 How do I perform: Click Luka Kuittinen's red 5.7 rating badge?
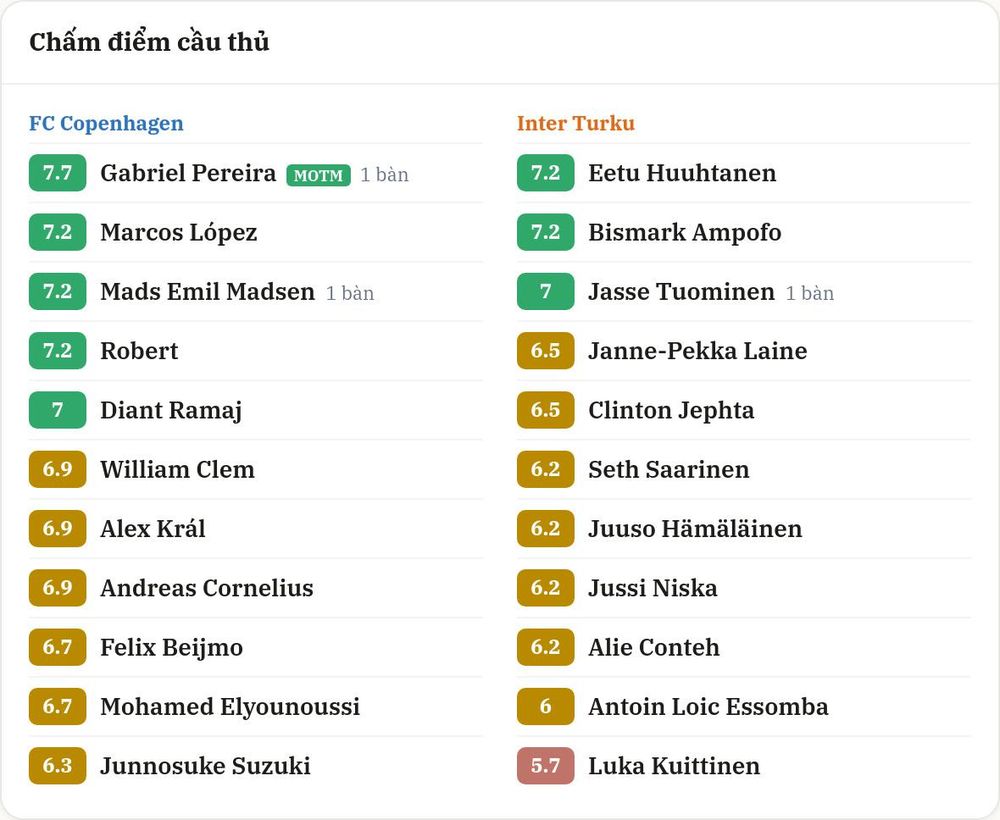click(545, 765)
